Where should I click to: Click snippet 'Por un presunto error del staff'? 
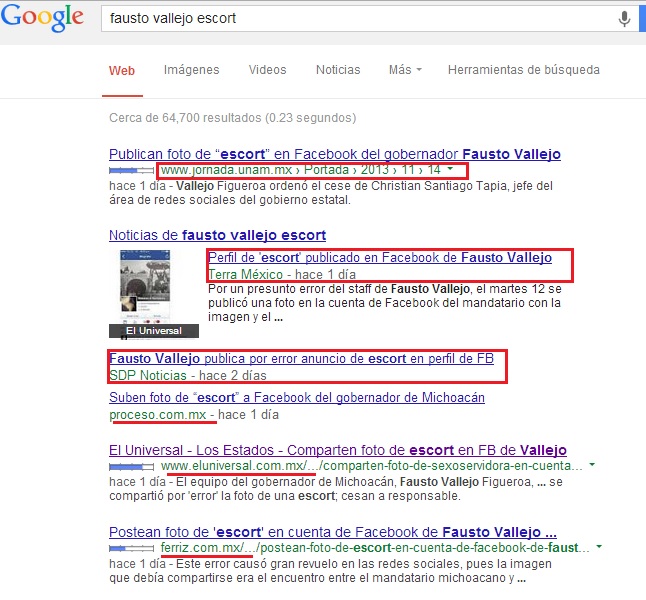[385, 303]
